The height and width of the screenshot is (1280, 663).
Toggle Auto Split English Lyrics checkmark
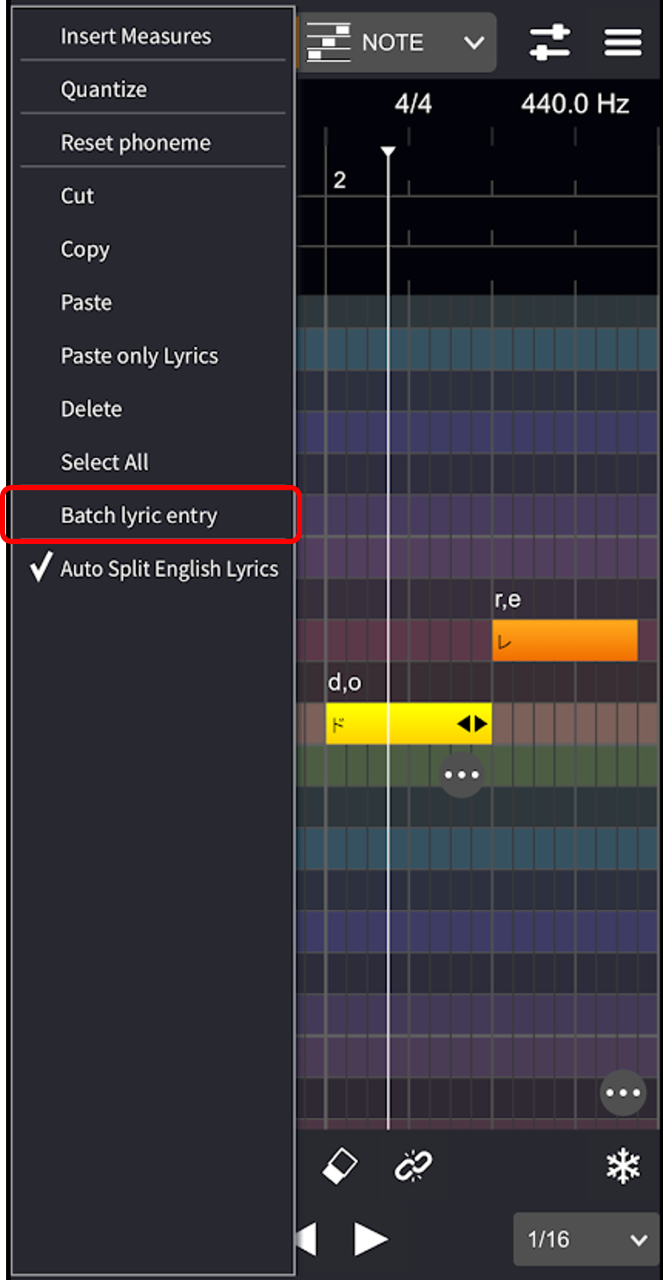coord(41,569)
